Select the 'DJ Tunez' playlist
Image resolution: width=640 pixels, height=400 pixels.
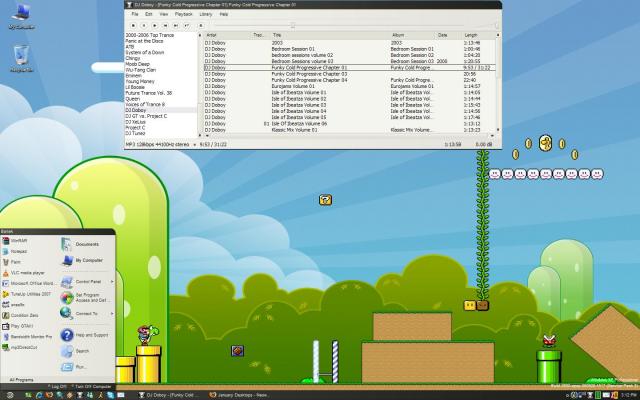pos(135,133)
